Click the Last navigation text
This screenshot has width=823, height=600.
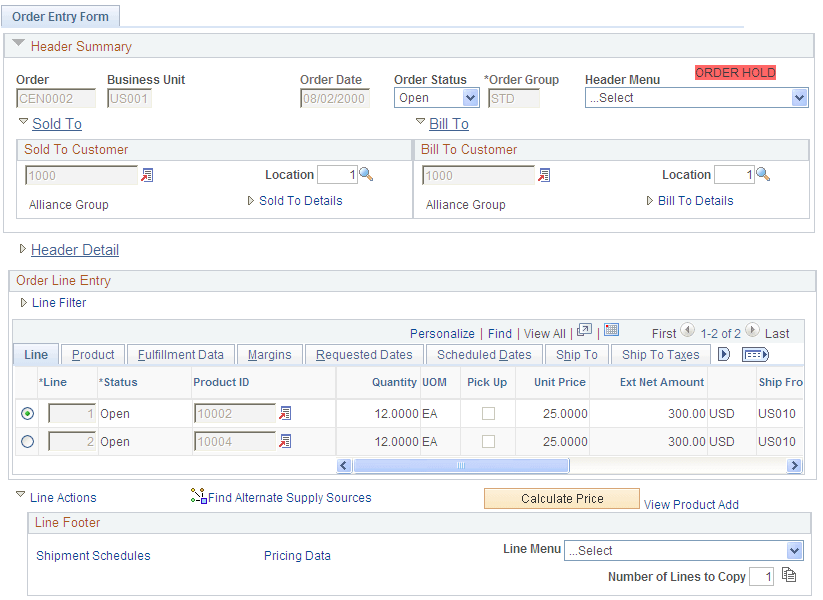[x=777, y=333]
